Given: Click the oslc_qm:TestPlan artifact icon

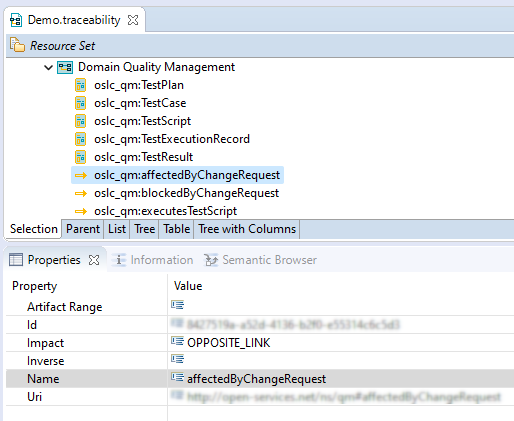Looking at the screenshot, I should [x=80, y=85].
